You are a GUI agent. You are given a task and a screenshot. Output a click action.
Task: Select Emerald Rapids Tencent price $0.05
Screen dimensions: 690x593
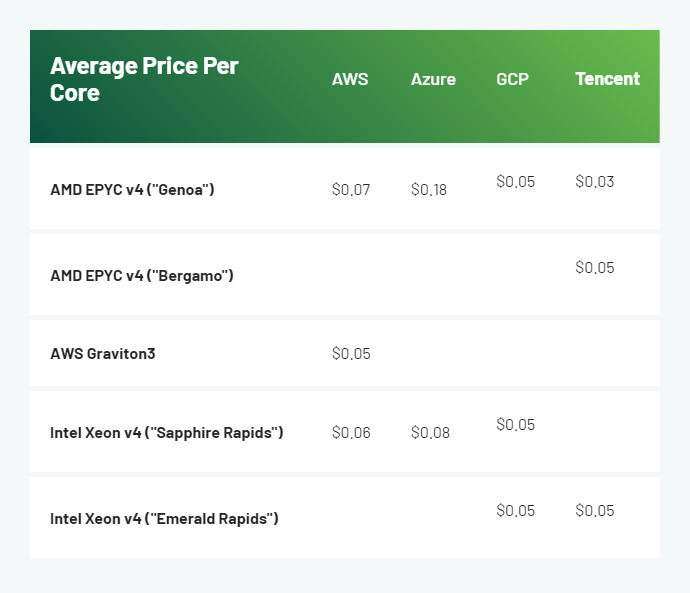[595, 511]
